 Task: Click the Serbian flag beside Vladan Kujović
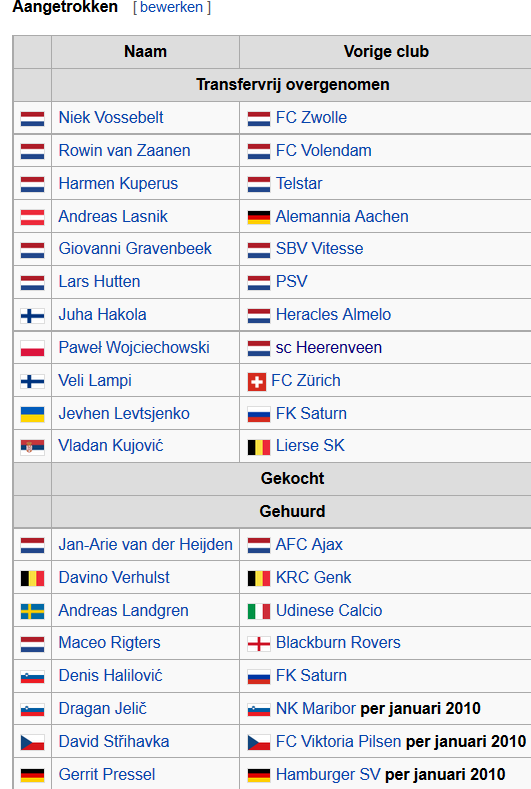(x=32, y=446)
